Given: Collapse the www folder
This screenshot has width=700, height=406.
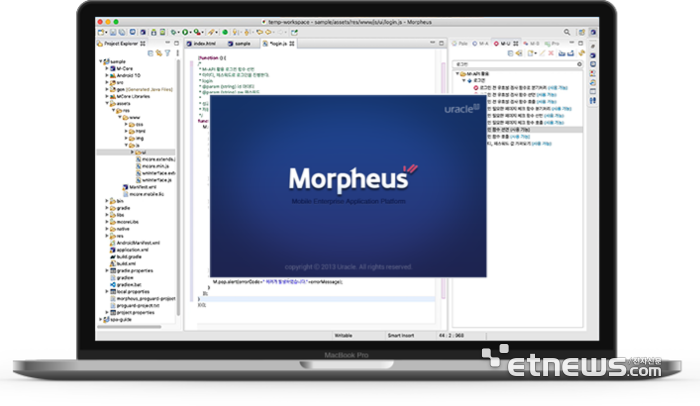Looking at the screenshot, I should point(120,117).
